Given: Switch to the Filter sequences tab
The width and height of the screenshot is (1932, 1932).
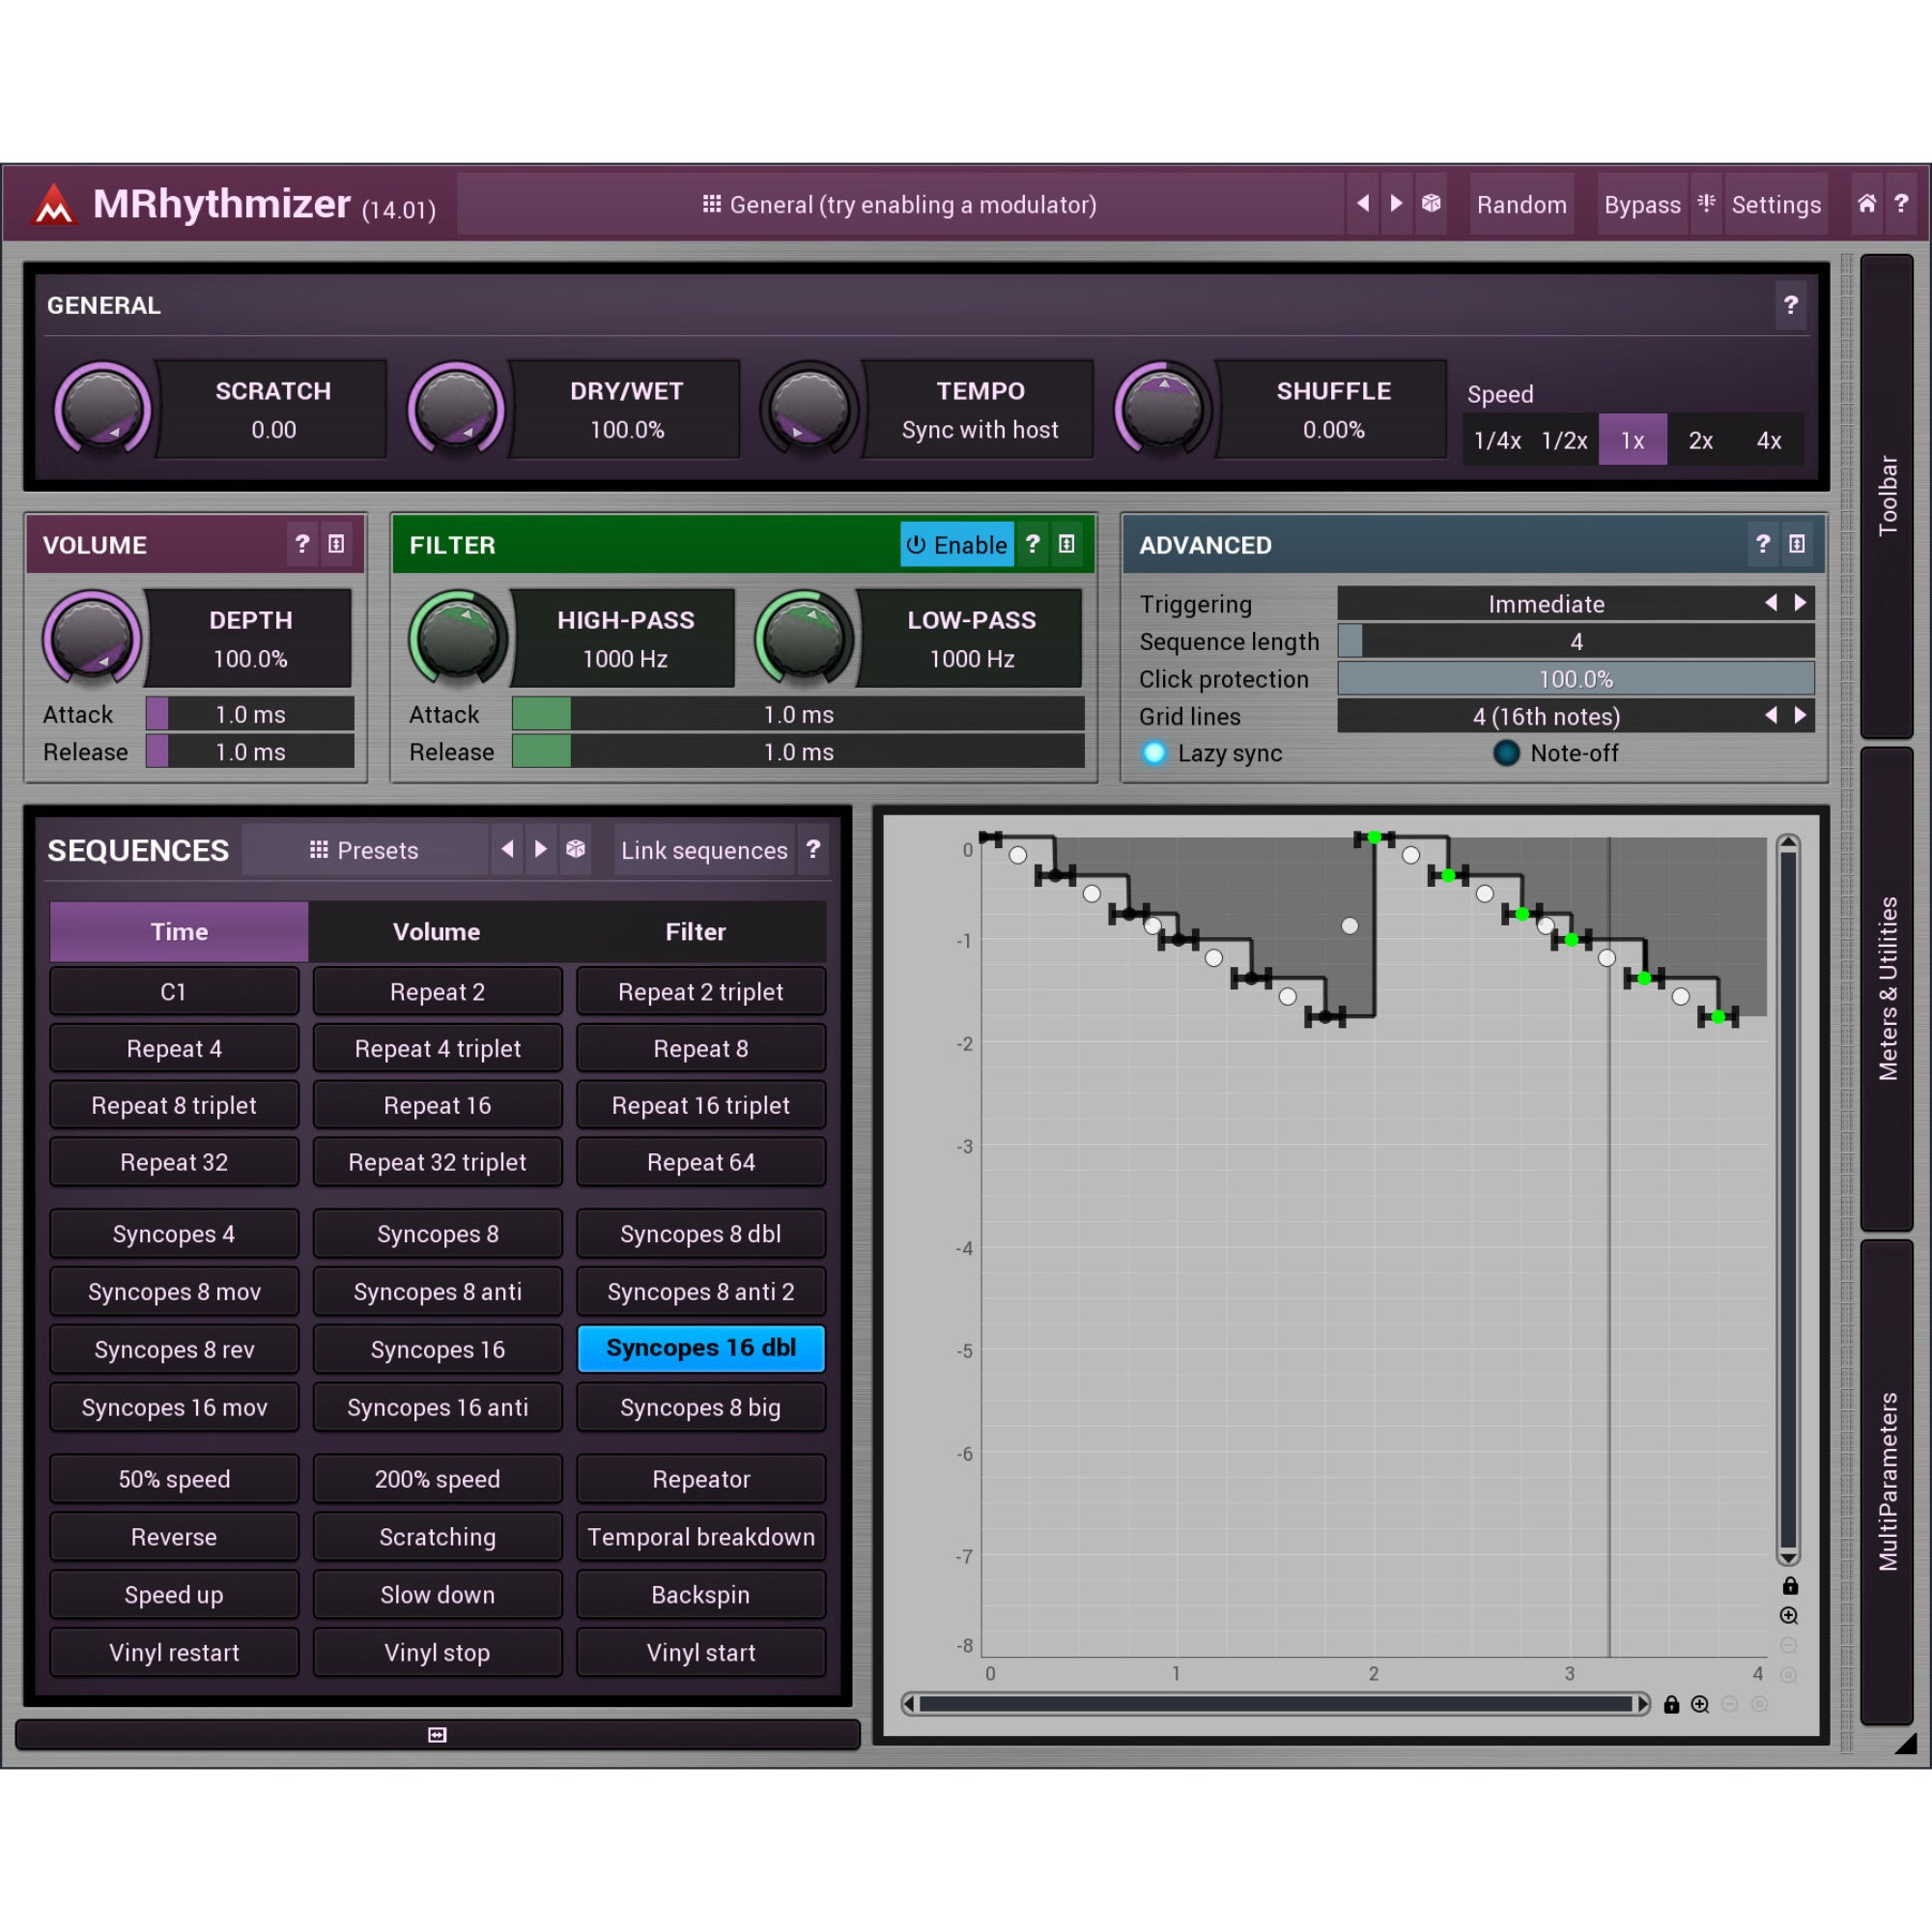Looking at the screenshot, I should (696, 931).
